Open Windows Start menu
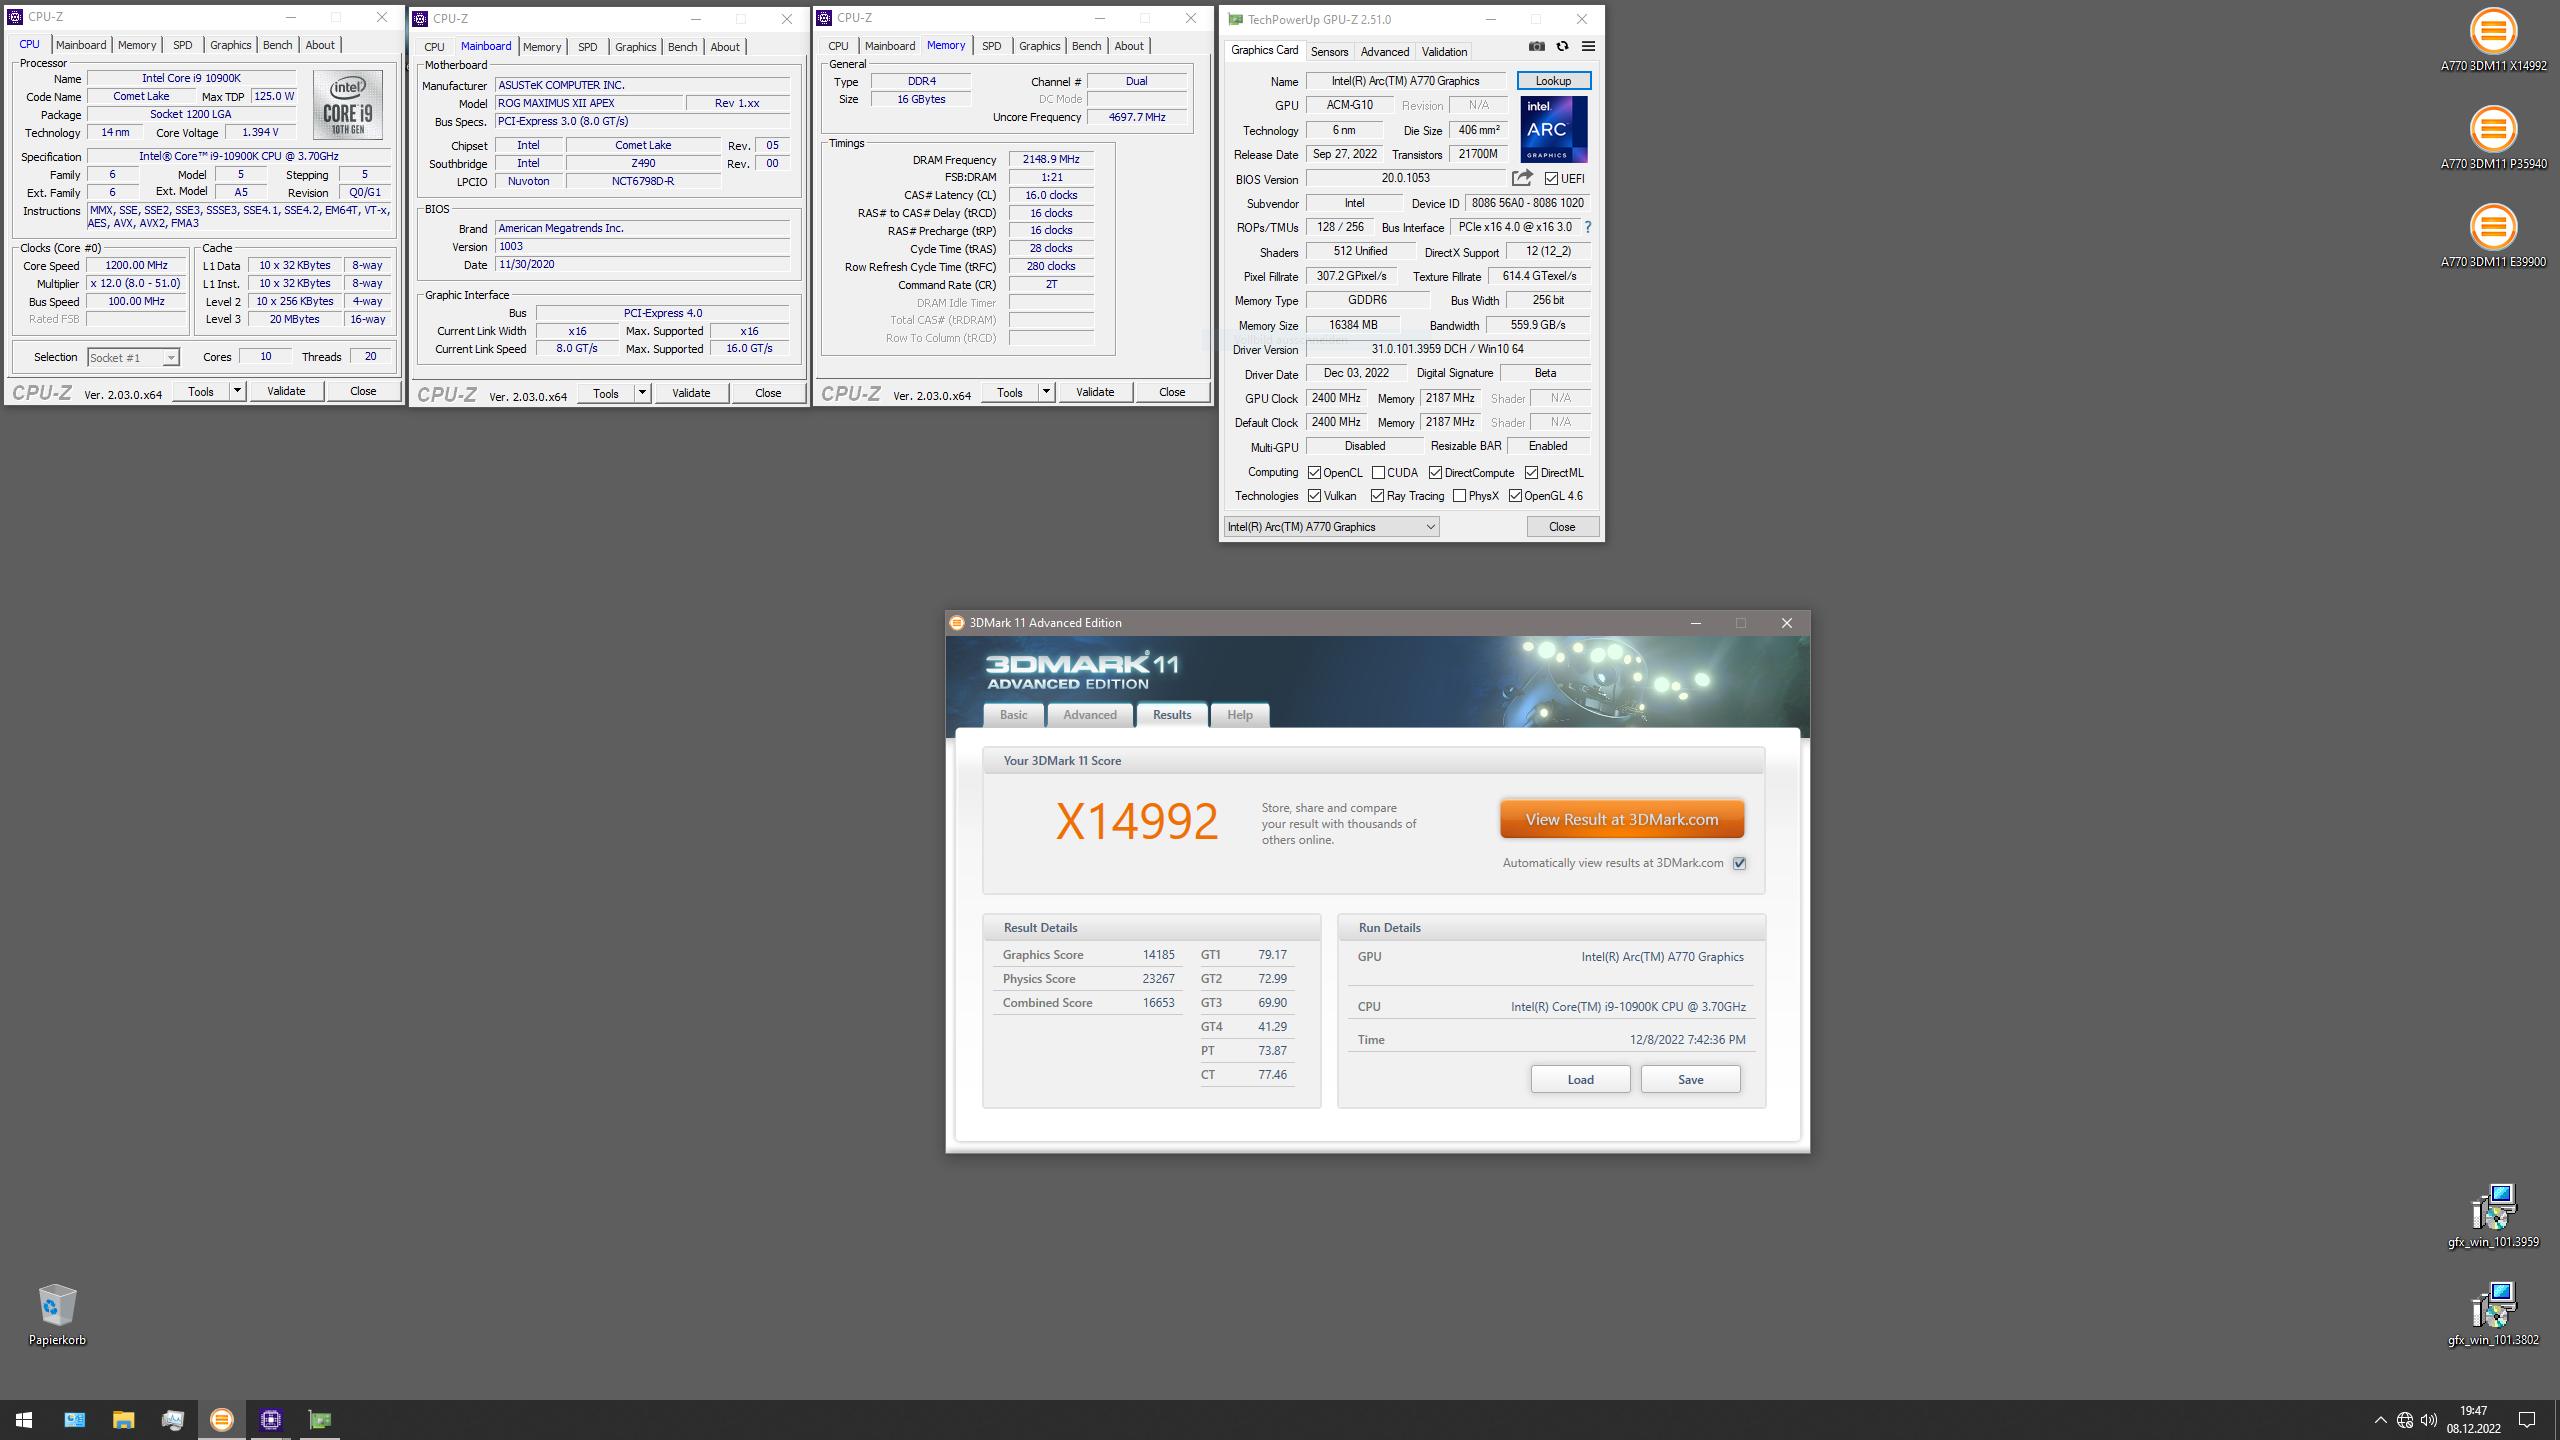Screen dimensions: 2560x1440 pos(24,1419)
